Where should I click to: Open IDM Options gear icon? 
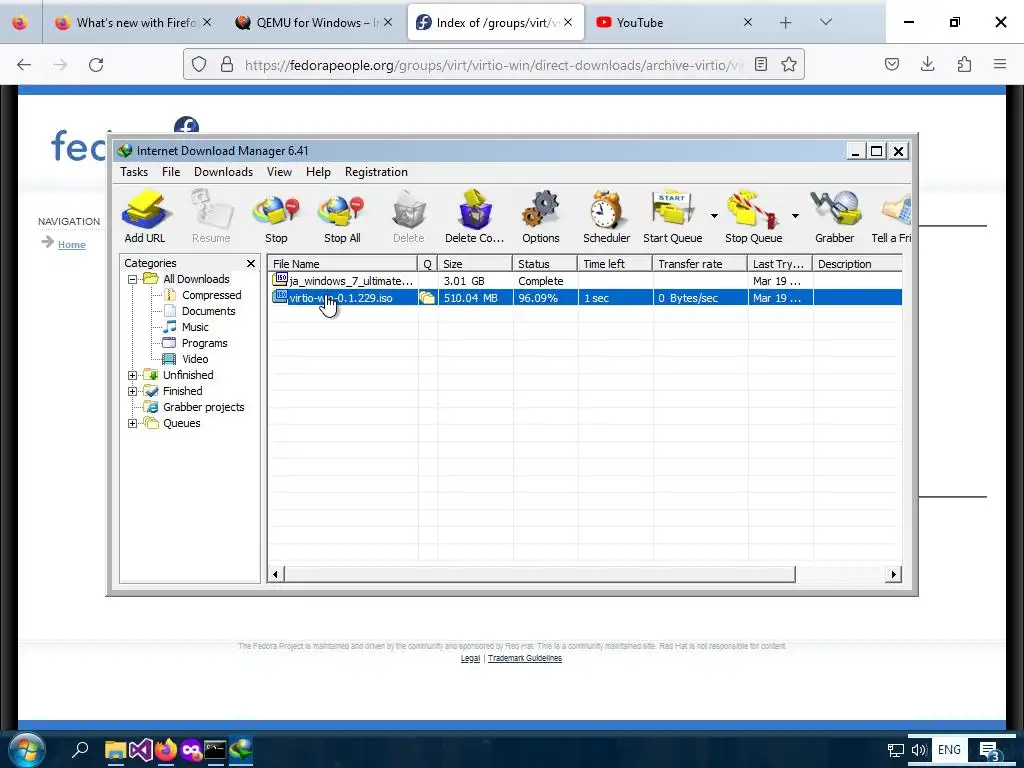pyautogui.click(x=541, y=217)
